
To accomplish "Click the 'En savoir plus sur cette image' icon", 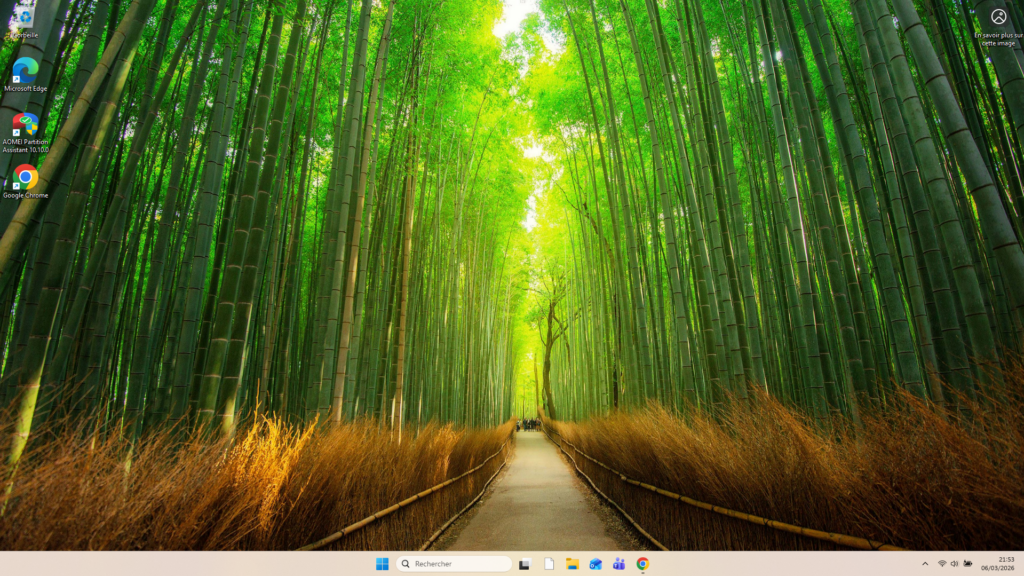I will click(x=998, y=17).
